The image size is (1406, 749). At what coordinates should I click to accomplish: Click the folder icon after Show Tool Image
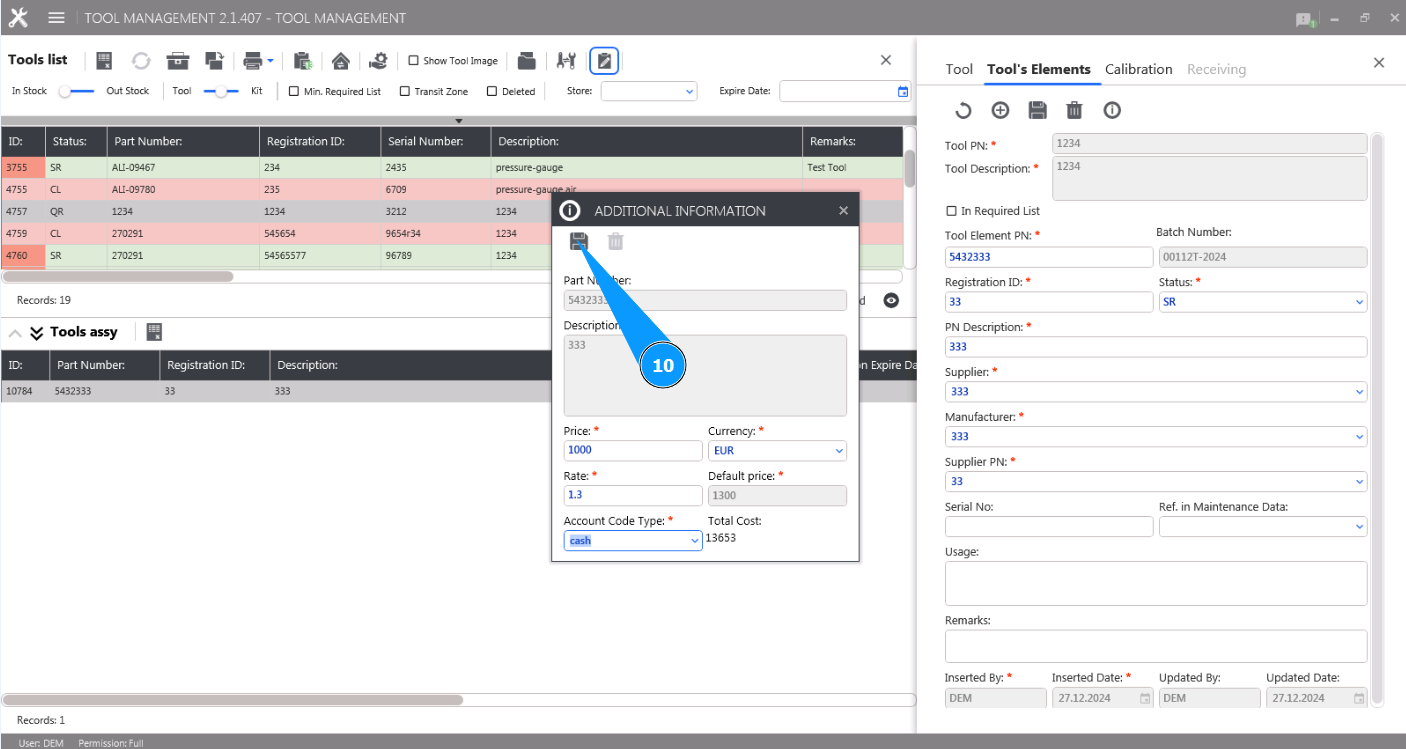click(x=527, y=61)
